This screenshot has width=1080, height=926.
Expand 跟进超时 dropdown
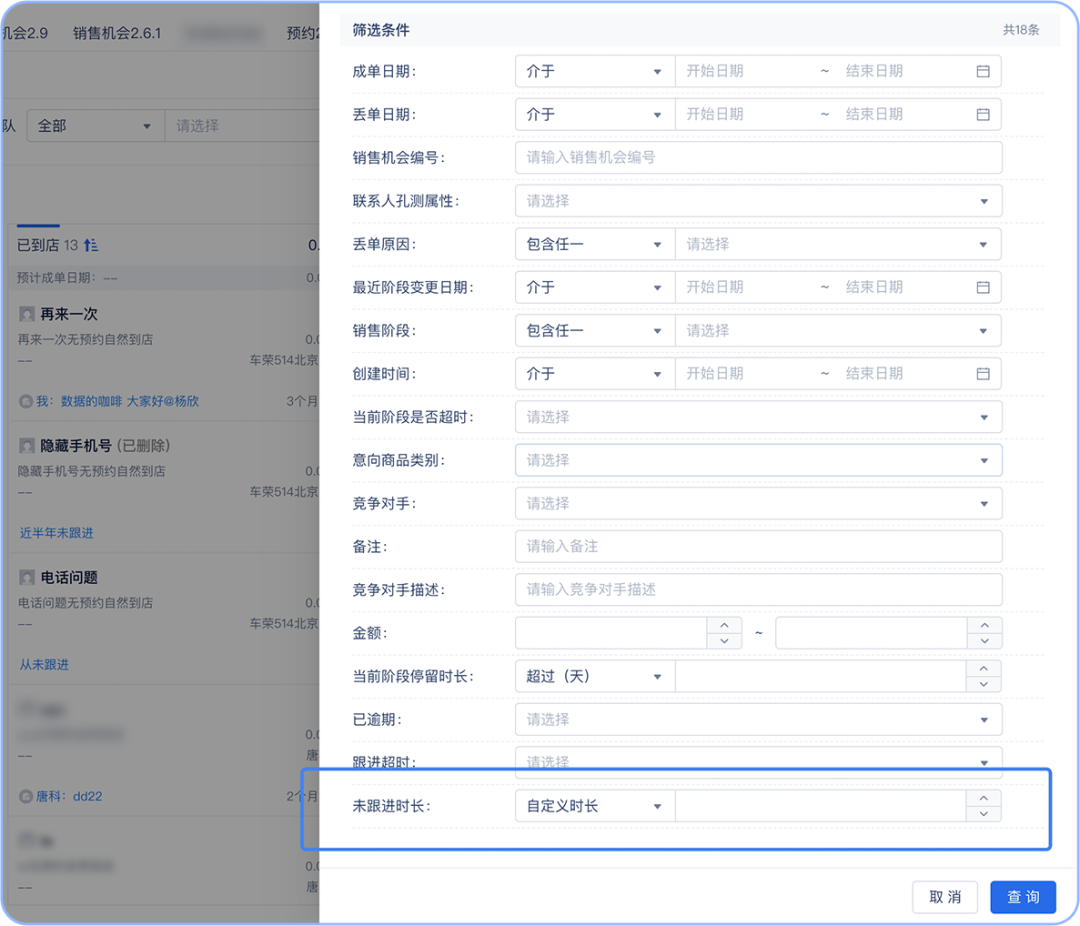tap(758, 762)
